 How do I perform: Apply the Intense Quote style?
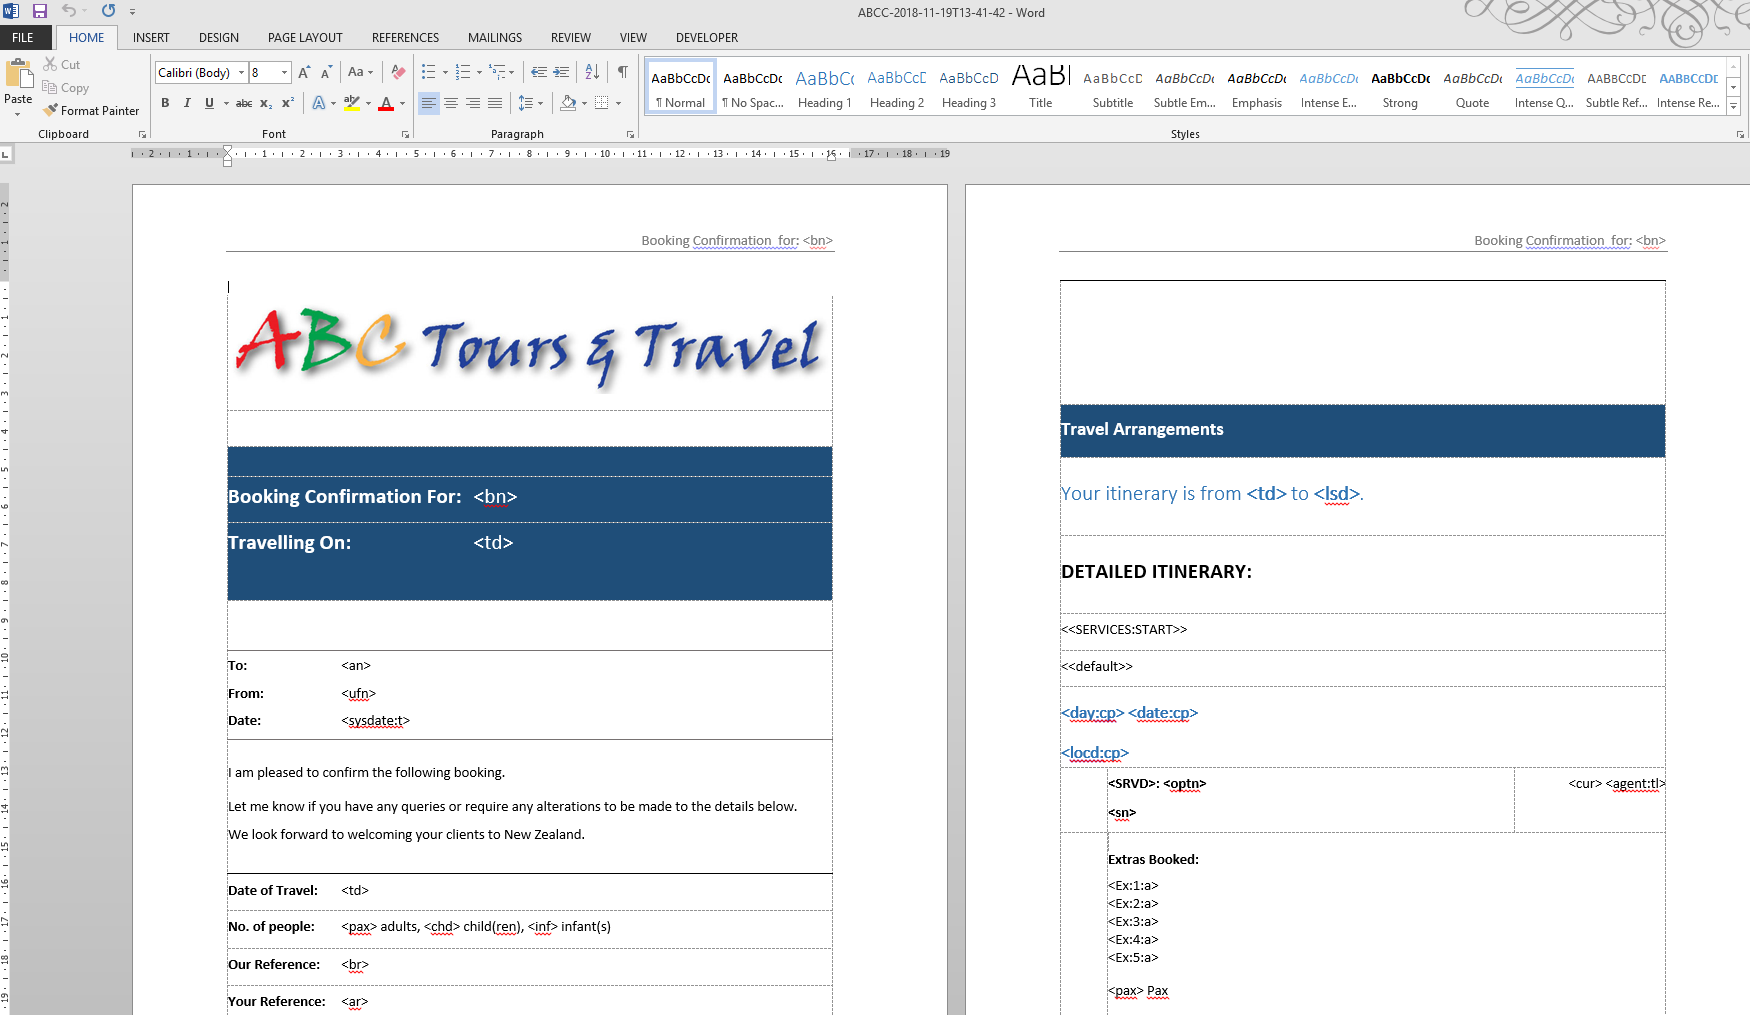(1544, 87)
